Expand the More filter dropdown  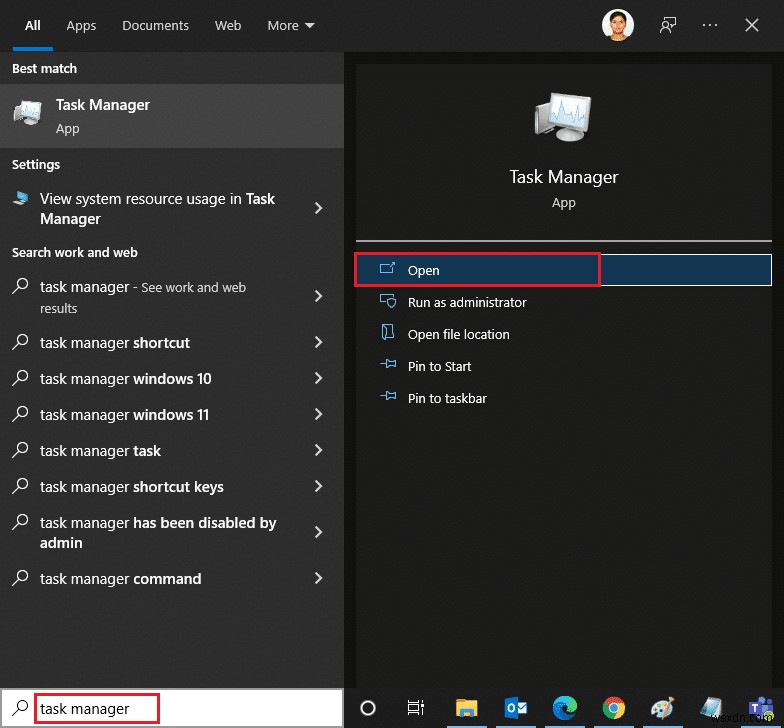(x=291, y=25)
